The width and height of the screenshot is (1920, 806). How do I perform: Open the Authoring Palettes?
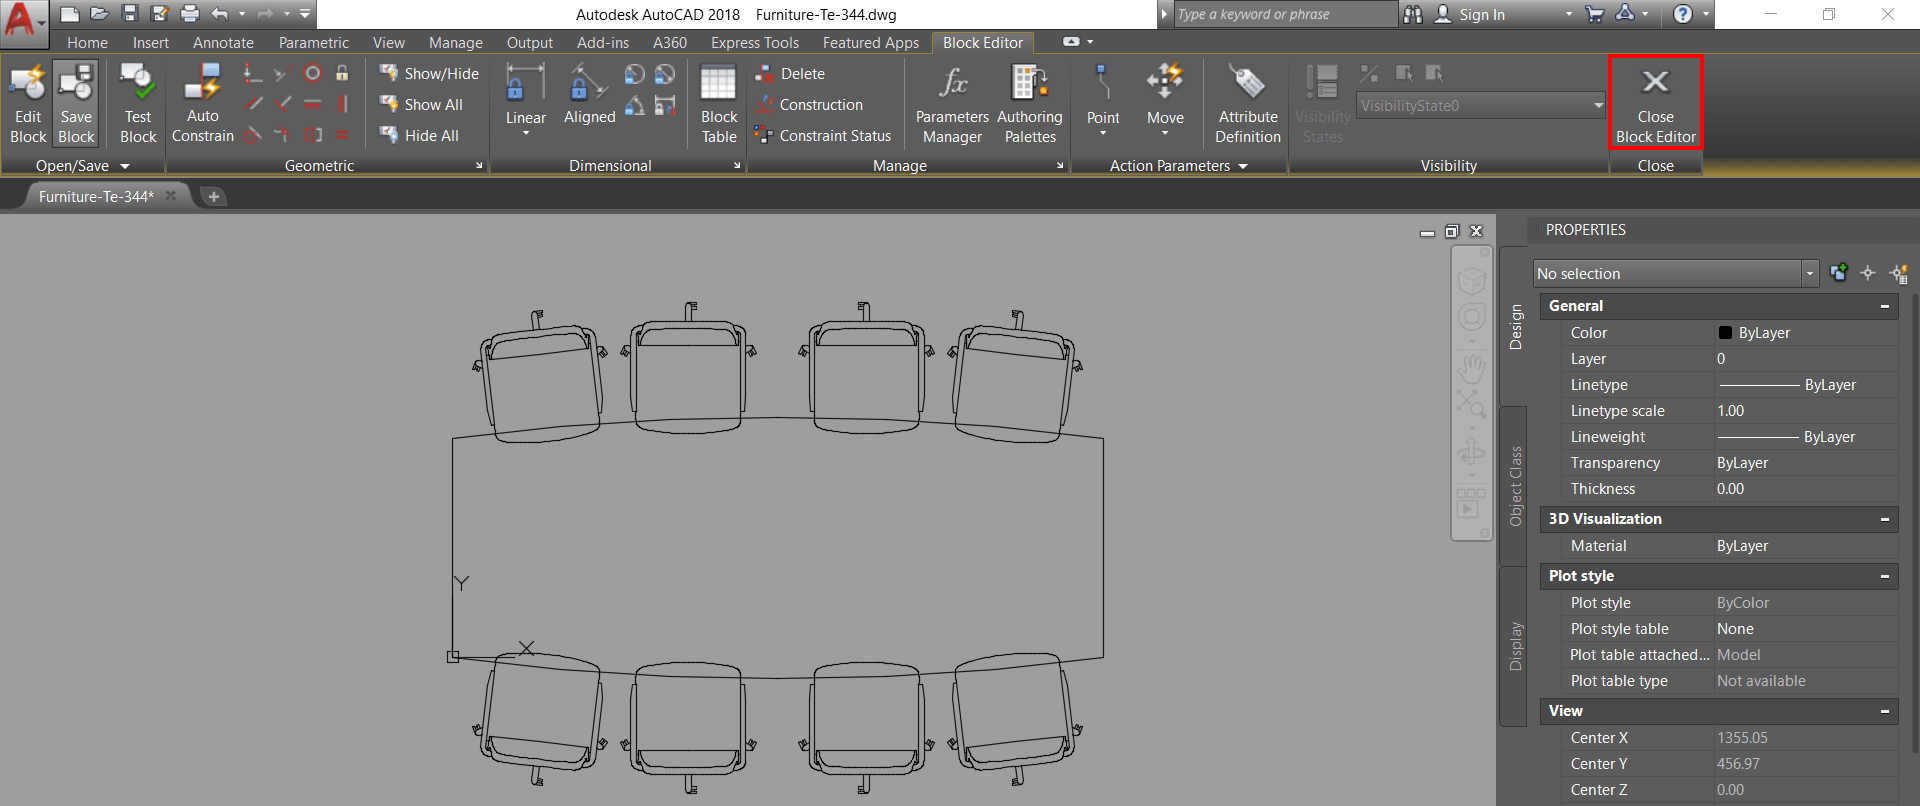[x=1030, y=104]
